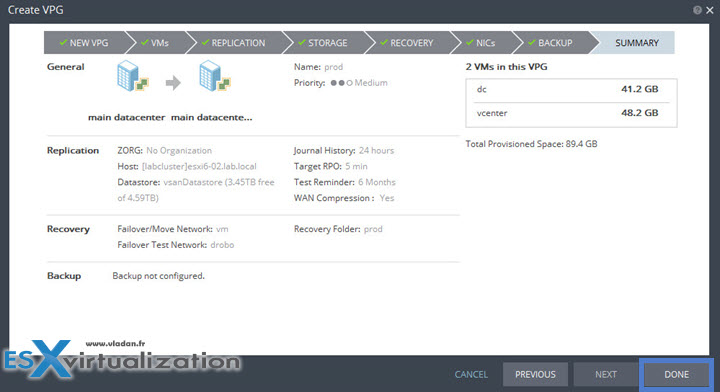Viewport: 720px width, 392px height.
Task: Click the truncated 'main datacente...' label
Action: [x=212, y=118]
